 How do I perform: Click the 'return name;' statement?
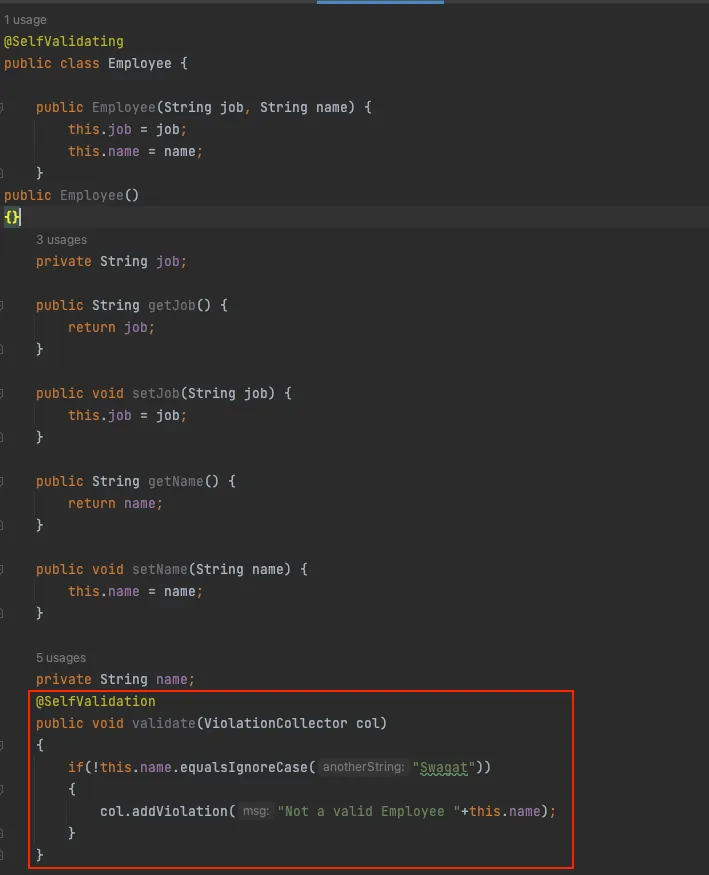click(115, 503)
